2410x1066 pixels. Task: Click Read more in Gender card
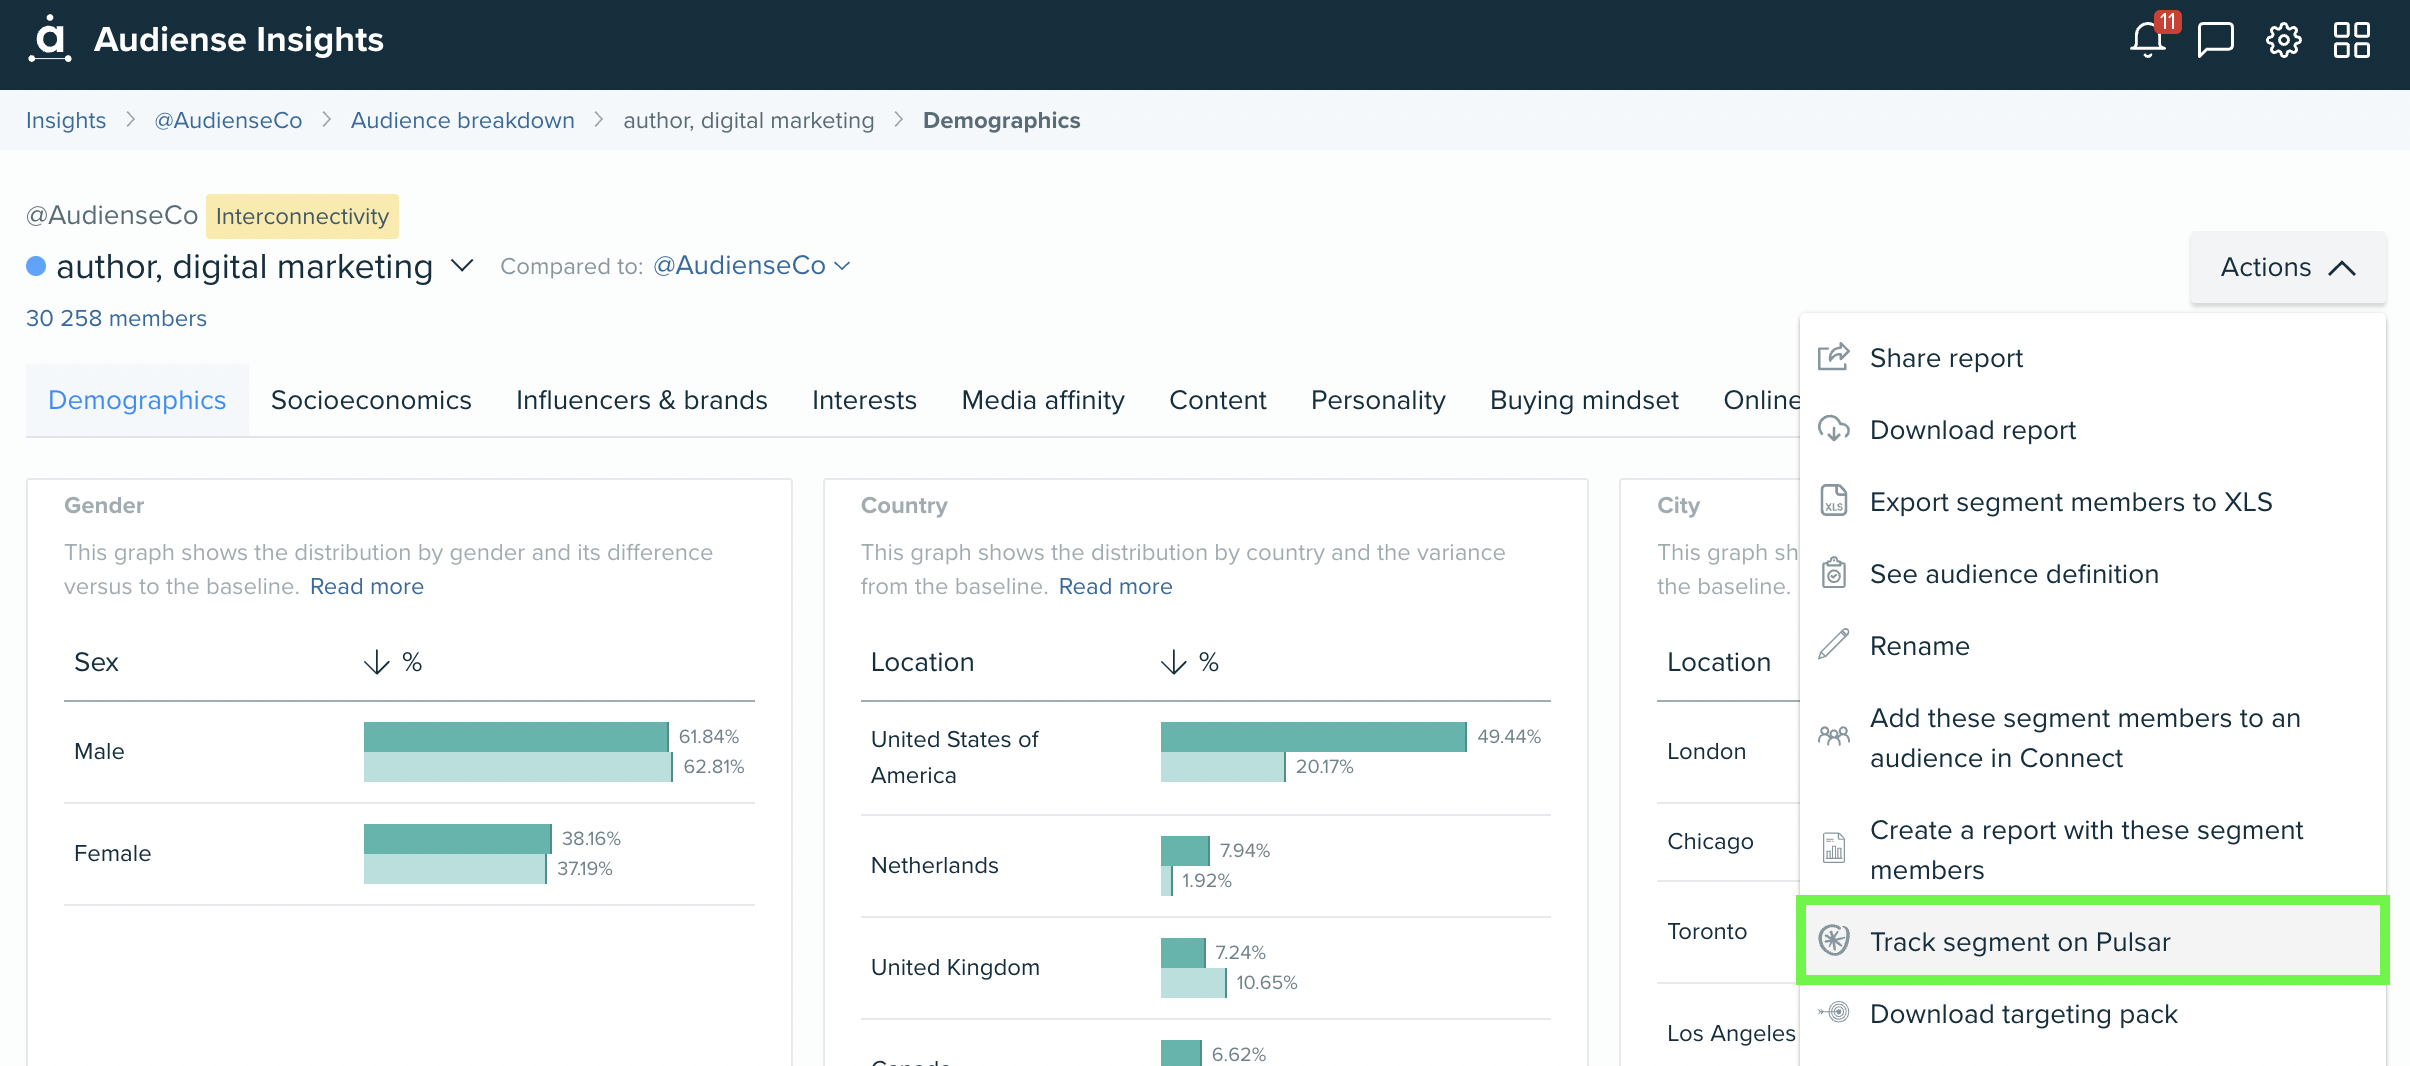click(x=367, y=586)
